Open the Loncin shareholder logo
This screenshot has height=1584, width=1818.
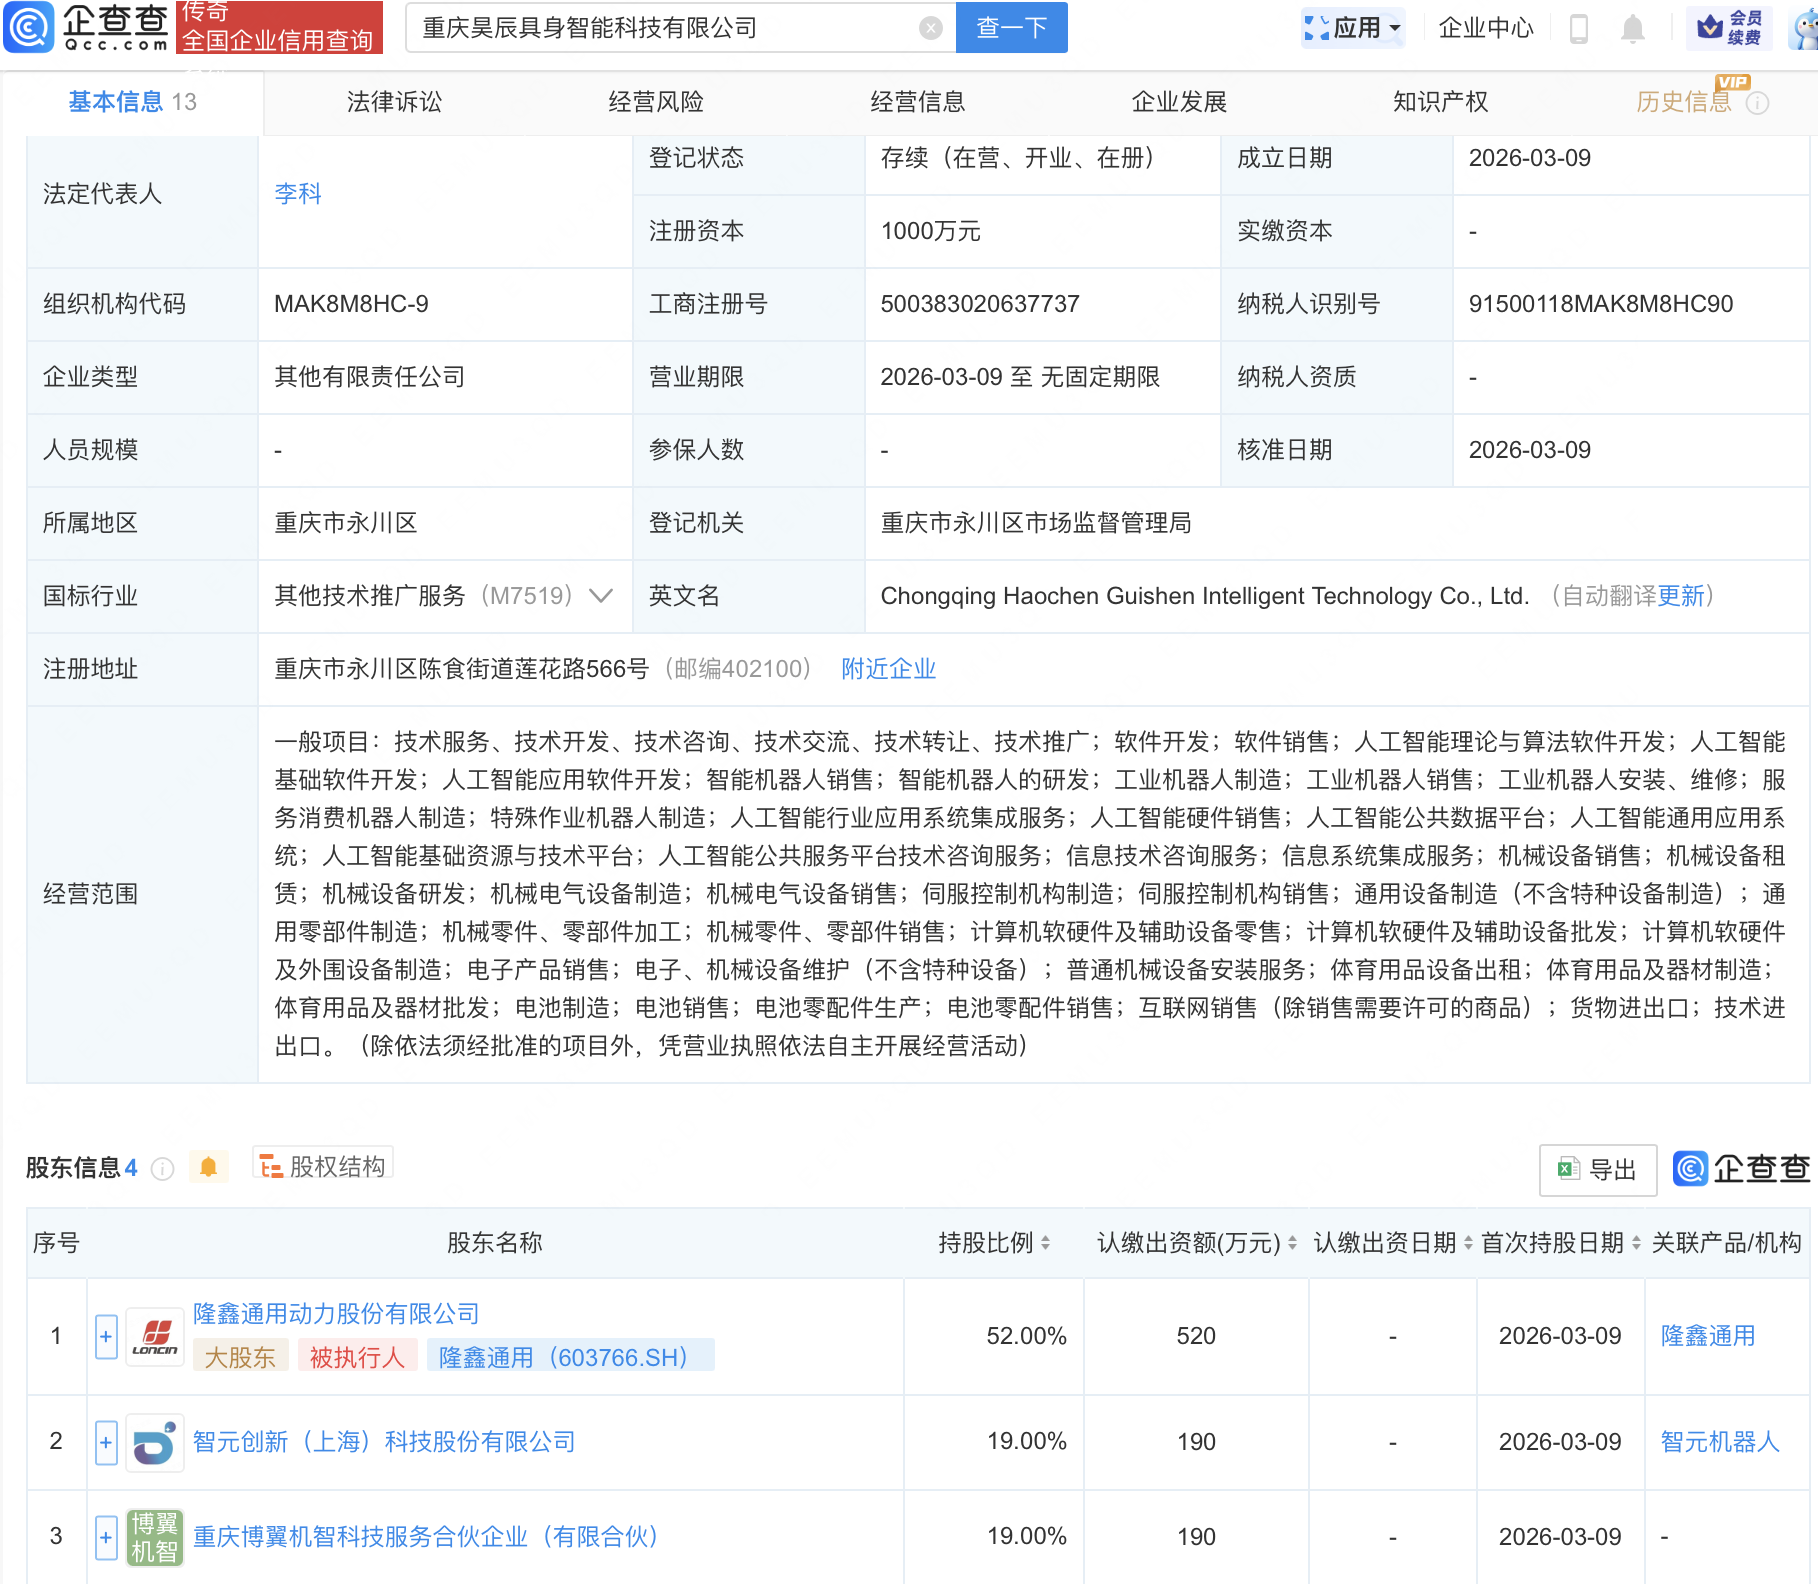tap(155, 1337)
